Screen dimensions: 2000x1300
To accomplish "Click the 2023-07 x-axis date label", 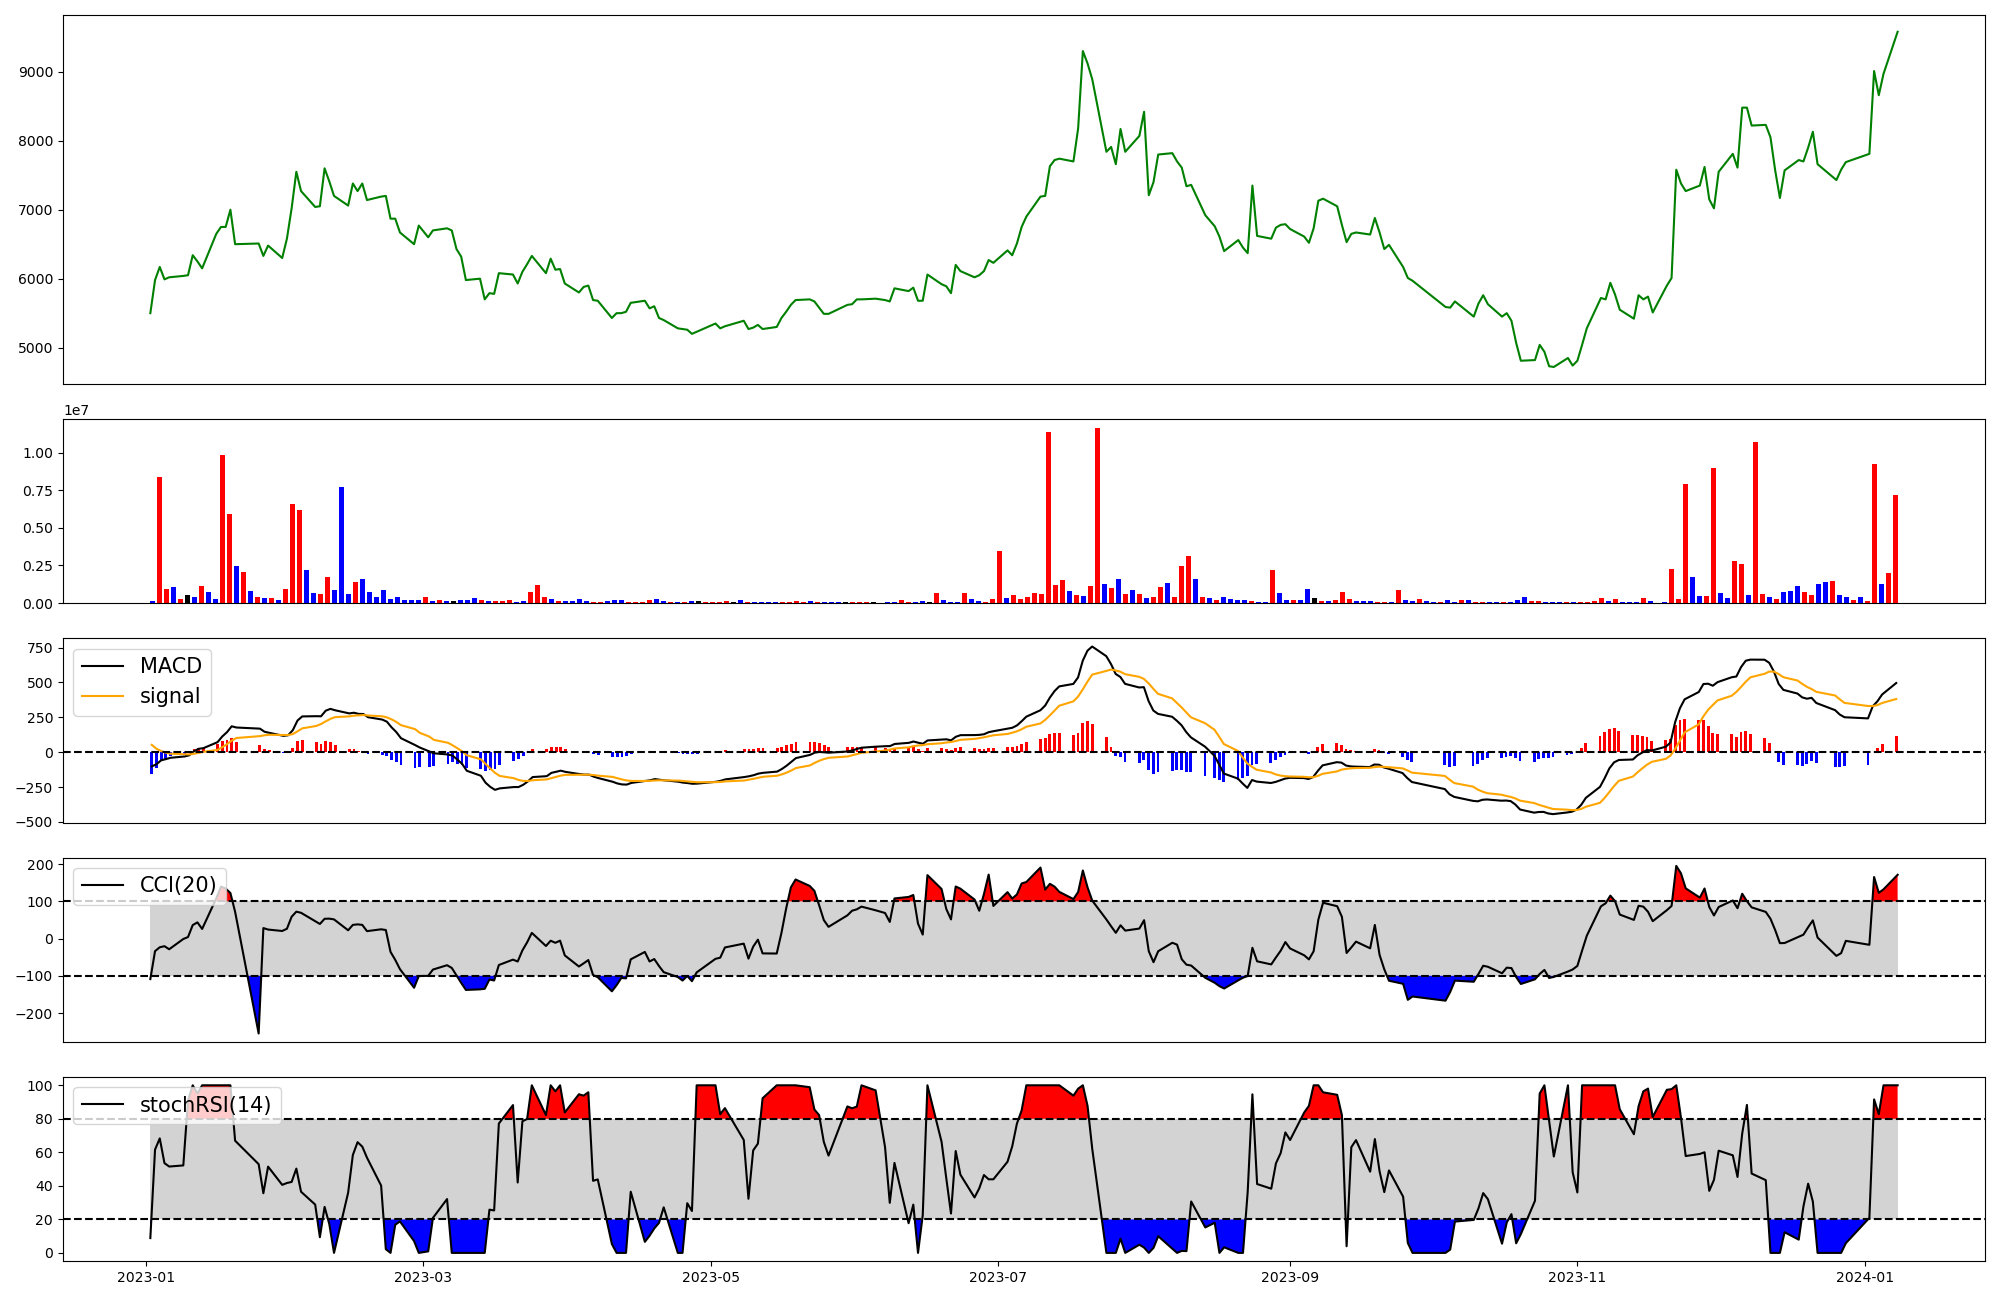I will pyautogui.click(x=998, y=1277).
